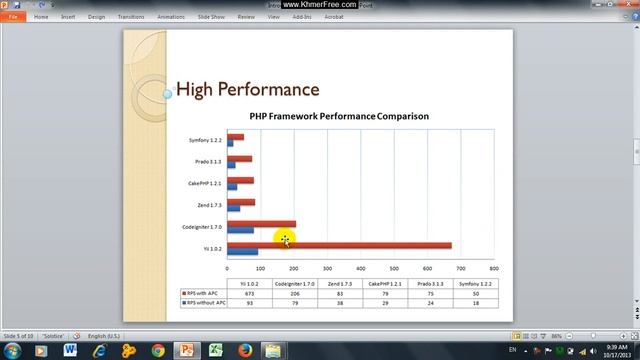The width and height of the screenshot is (640, 360).
Task: Open the Add-Ins ribbon tab
Action: pyautogui.click(x=302, y=17)
